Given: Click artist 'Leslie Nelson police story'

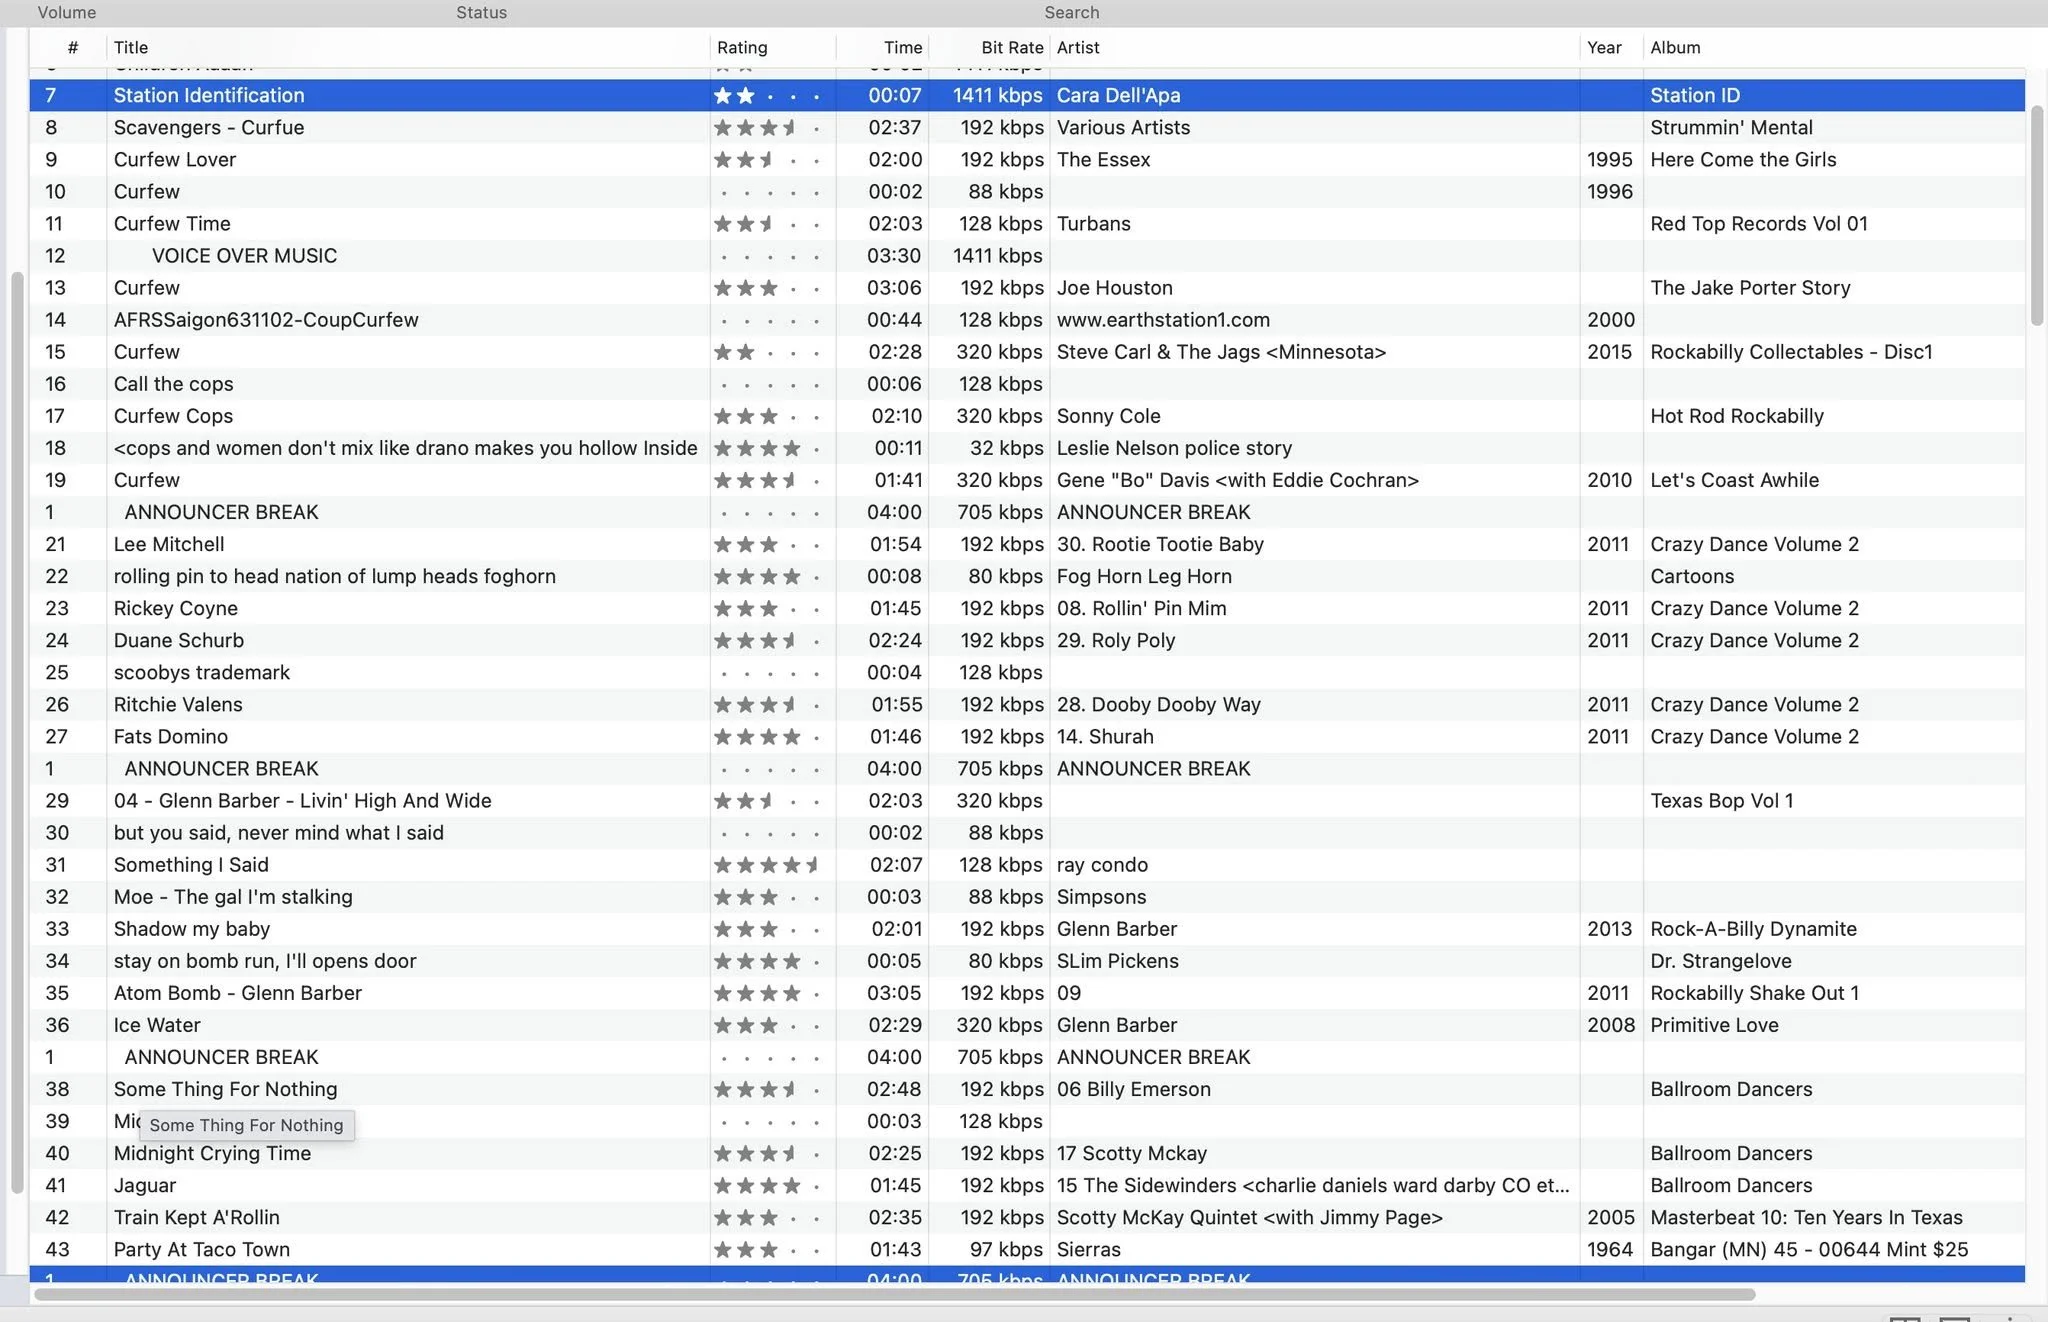Looking at the screenshot, I should click(x=1174, y=447).
